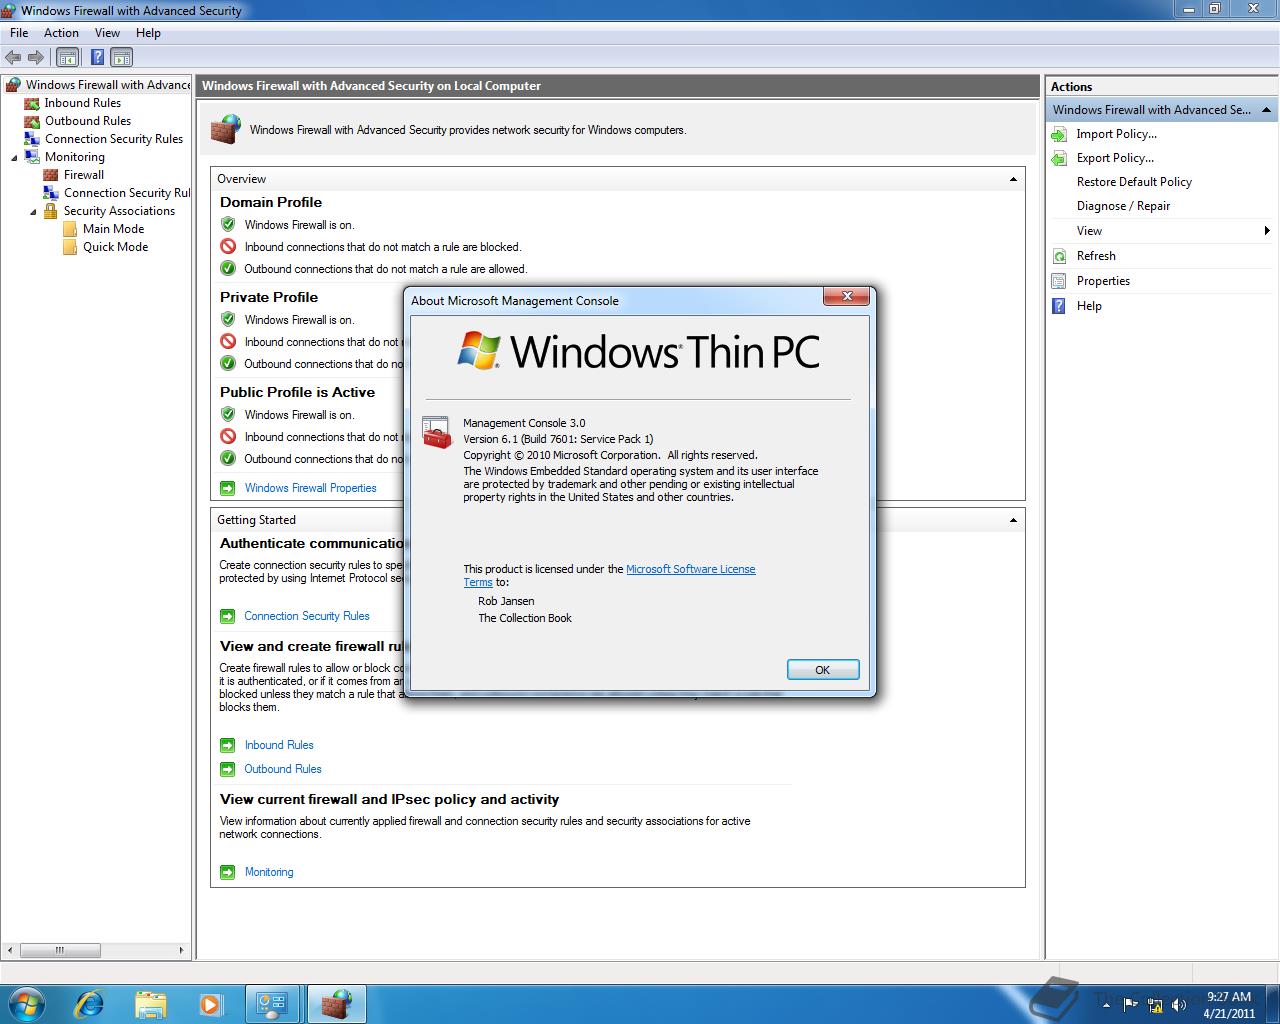Choose Restore Default Policy action
This screenshot has width=1280, height=1024.
[x=1134, y=182]
